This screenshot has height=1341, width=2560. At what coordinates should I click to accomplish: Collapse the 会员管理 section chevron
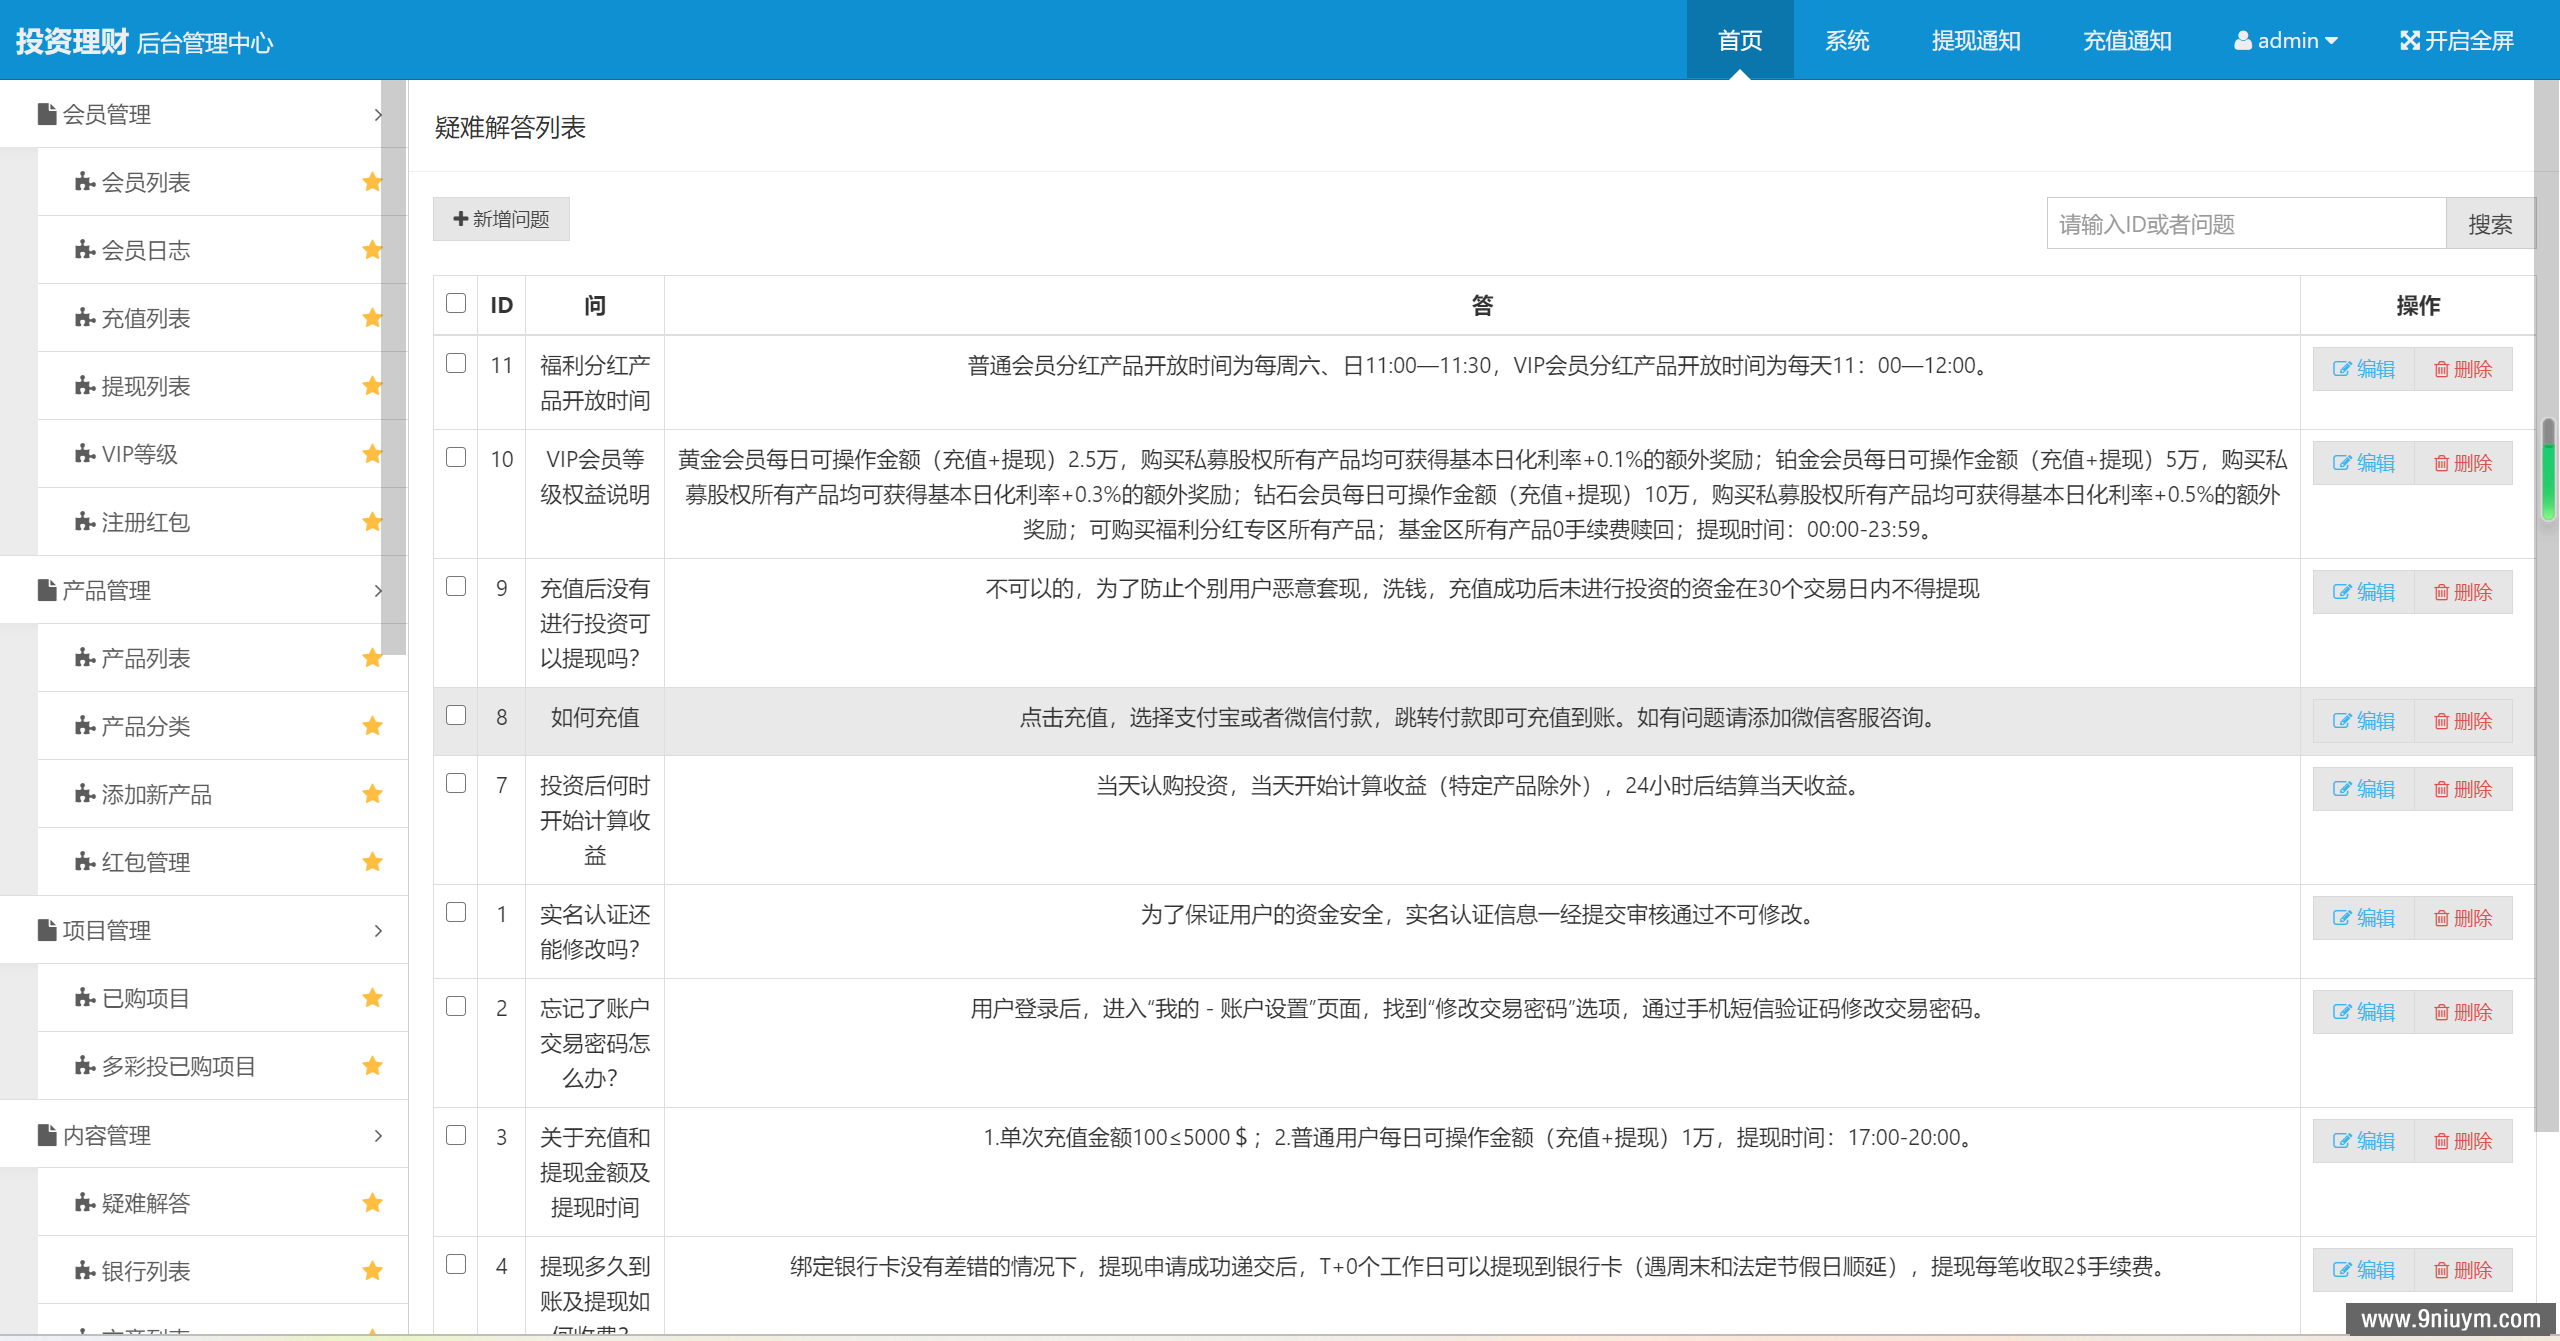378,114
